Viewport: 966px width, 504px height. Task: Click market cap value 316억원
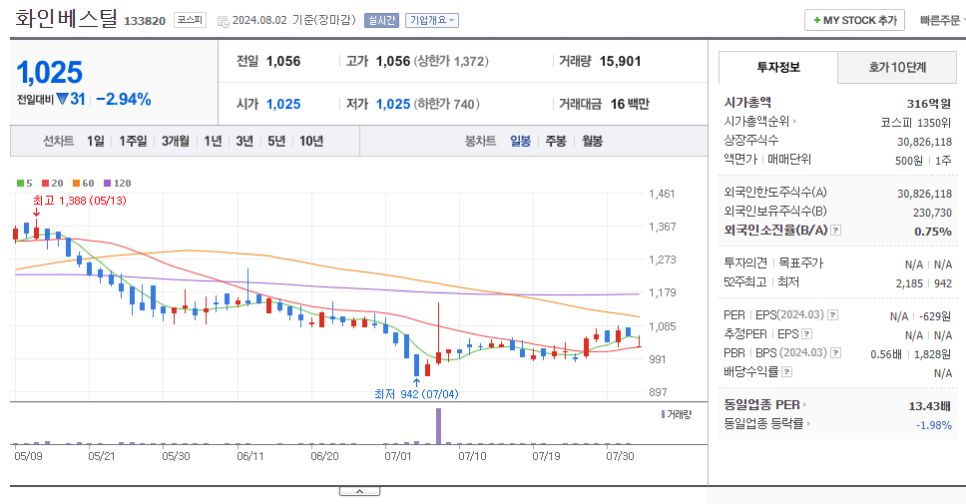pos(928,104)
